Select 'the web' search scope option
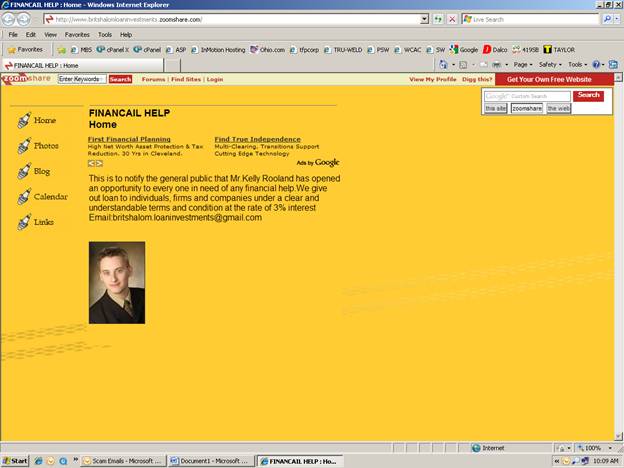This screenshot has width=624, height=468. pyautogui.click(x=558, y=108)
